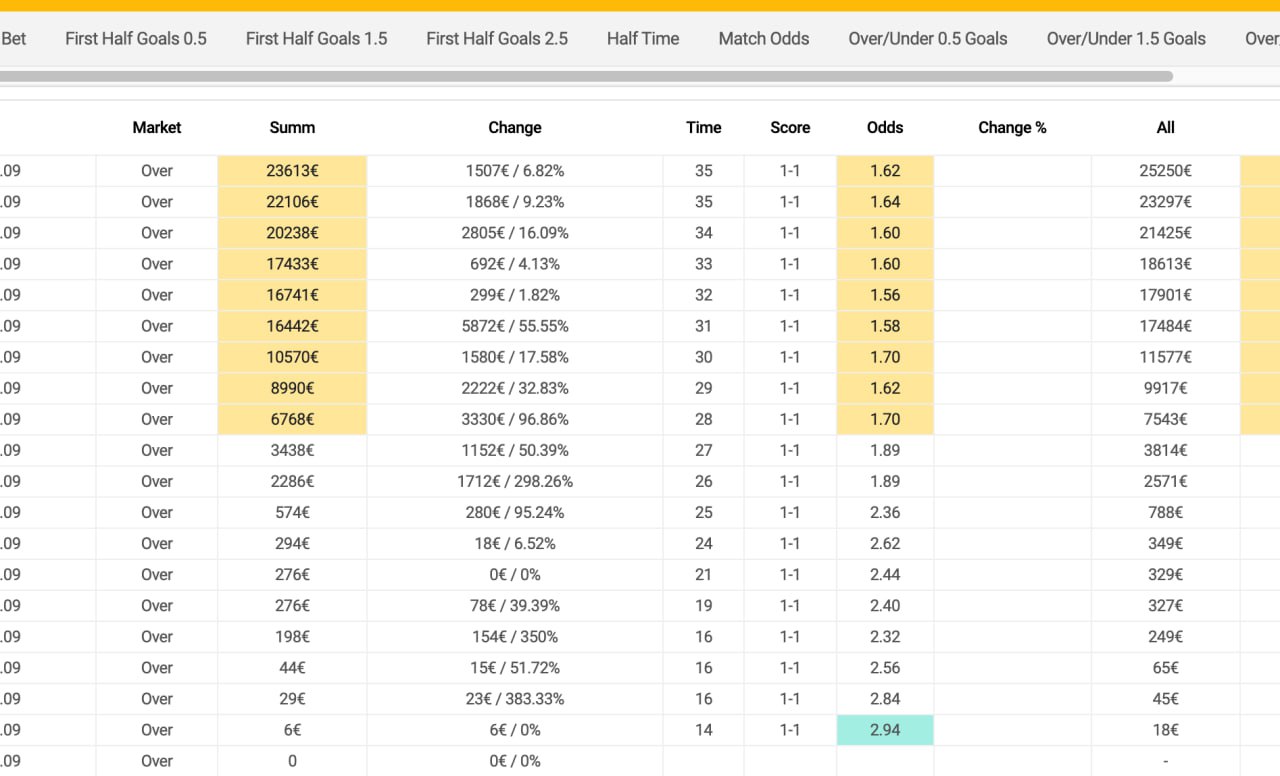Click the 2222€ / 32.83% change cell
The height and width of the screenshot is (776, 1280).
515,388
